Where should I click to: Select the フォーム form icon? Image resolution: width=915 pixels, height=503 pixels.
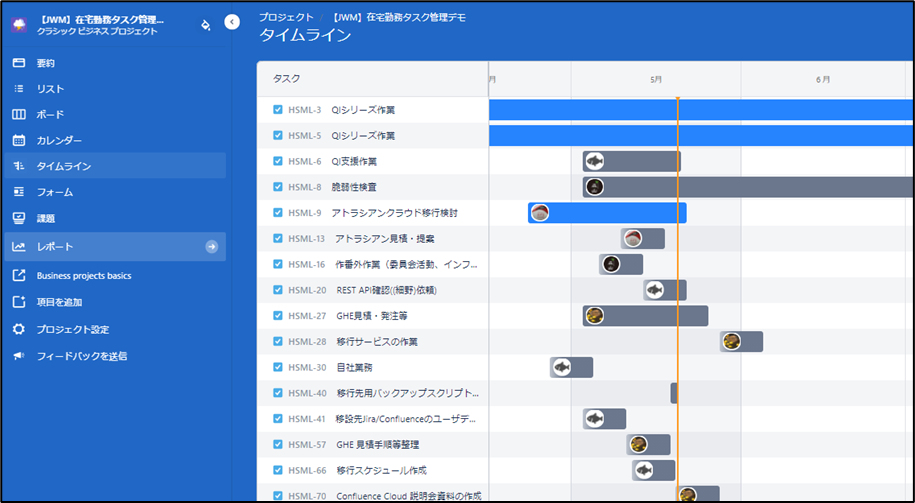18,192
